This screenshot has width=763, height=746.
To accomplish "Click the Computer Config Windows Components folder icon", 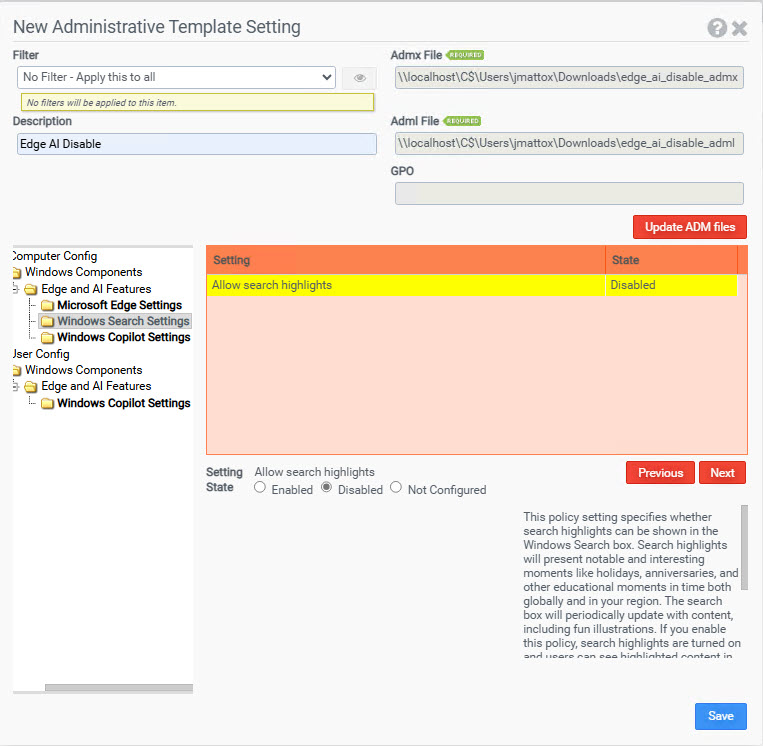I will pyautogui.click(x=15, y=273).
